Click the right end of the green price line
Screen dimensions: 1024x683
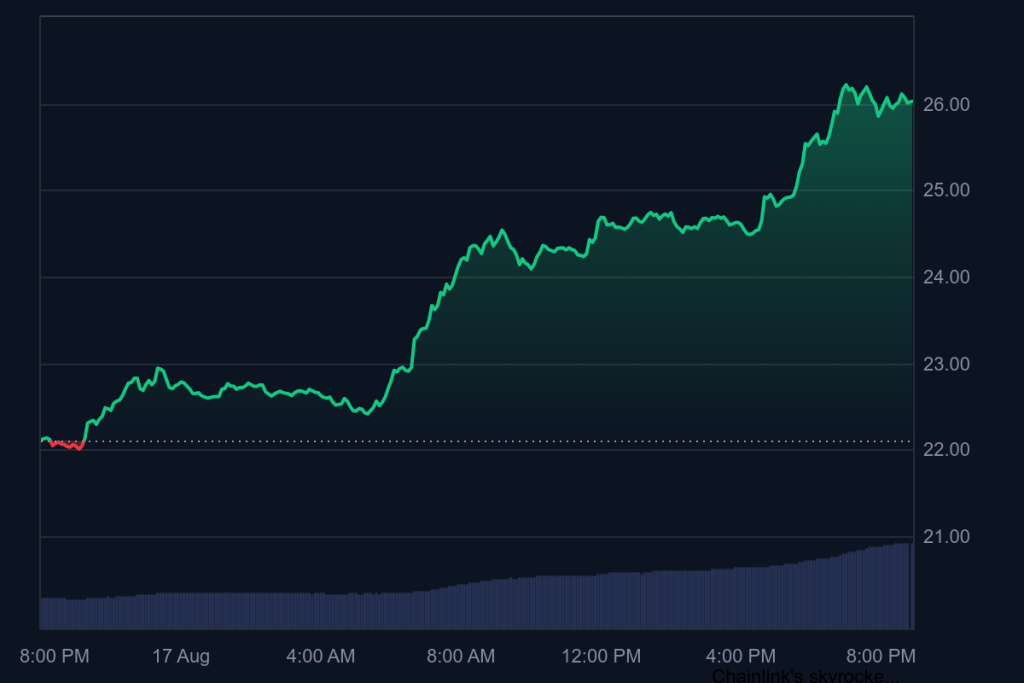(x=911, y=101)
